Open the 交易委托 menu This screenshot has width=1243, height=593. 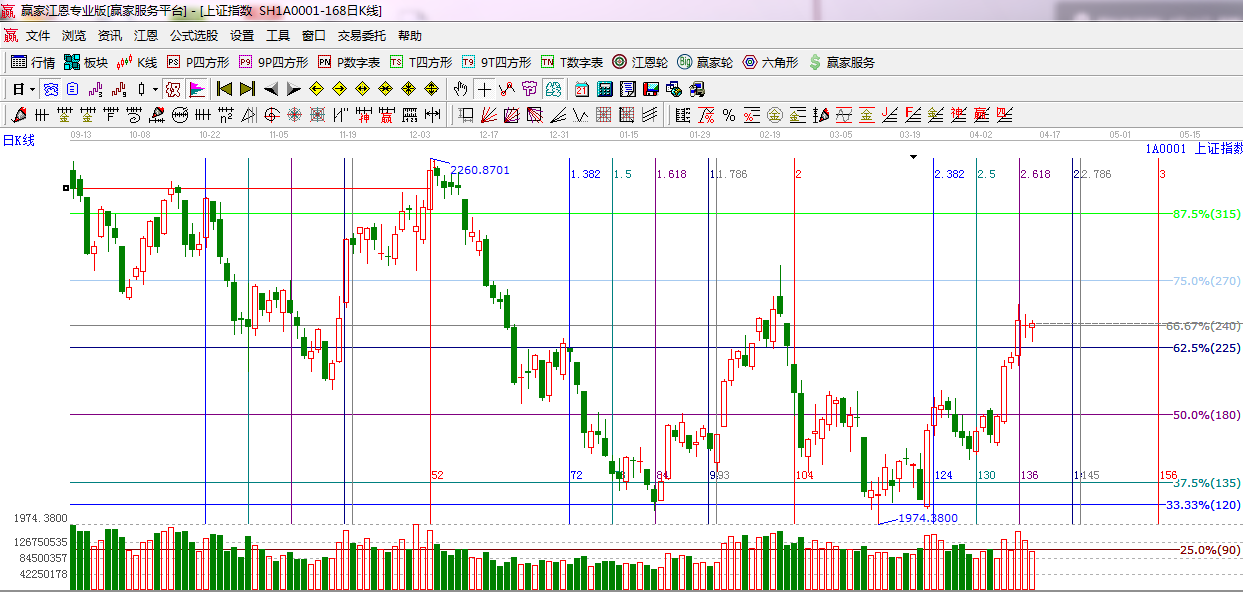point(361,35)
